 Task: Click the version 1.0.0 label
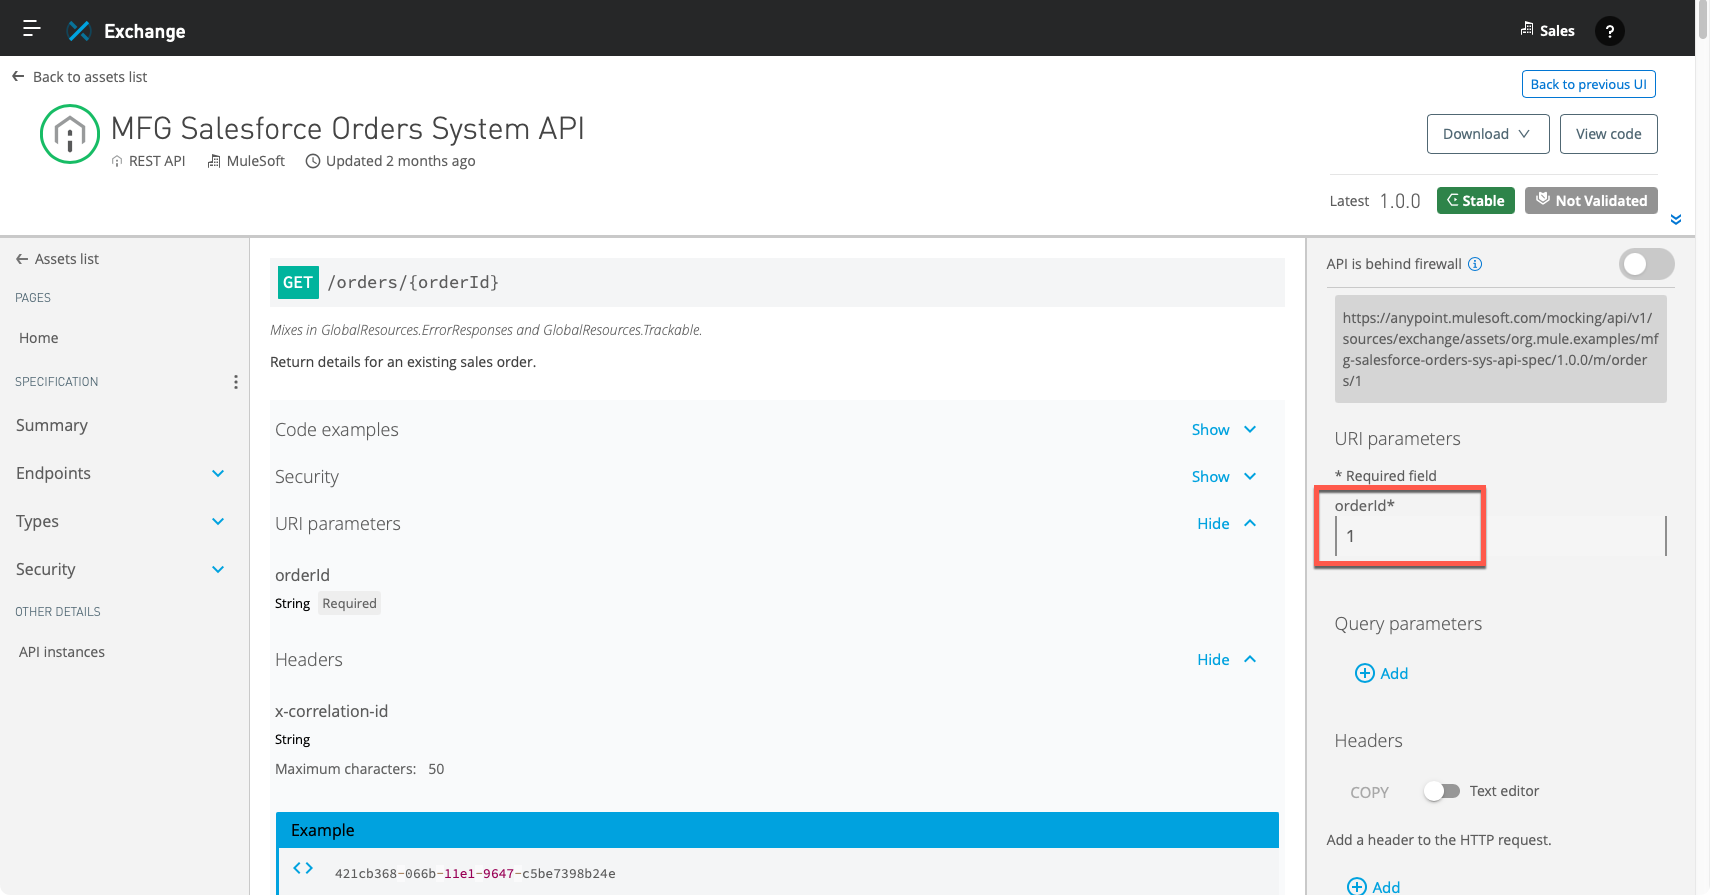click(1400, 201)
